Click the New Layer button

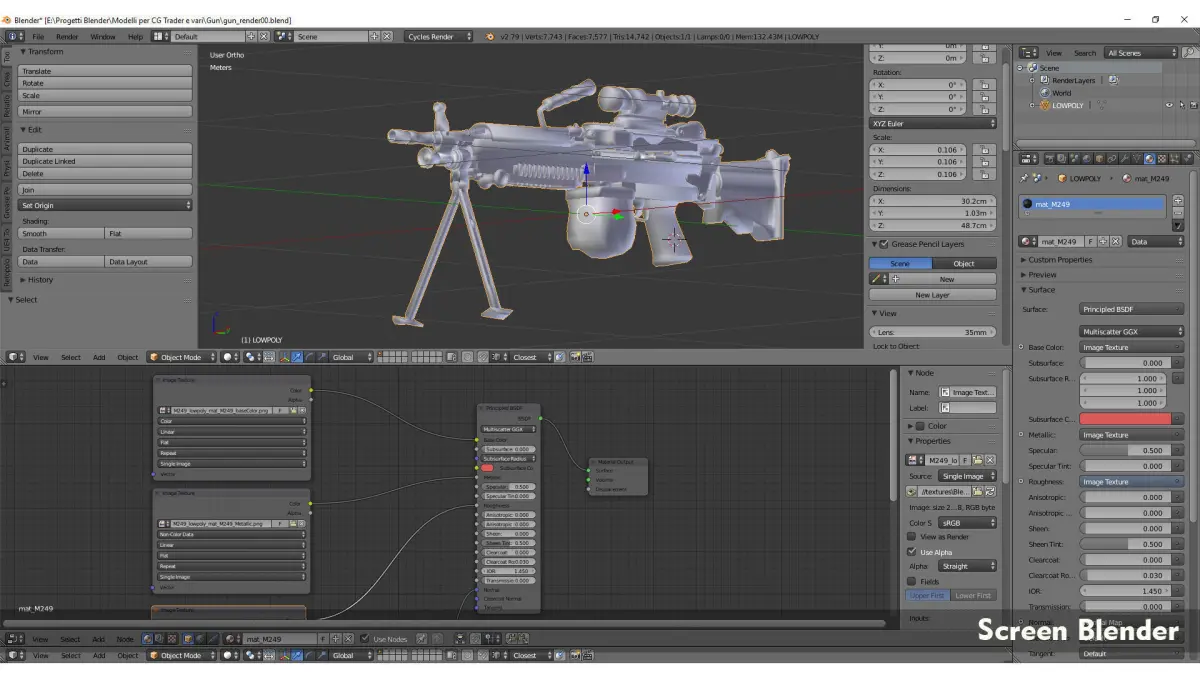933,295
